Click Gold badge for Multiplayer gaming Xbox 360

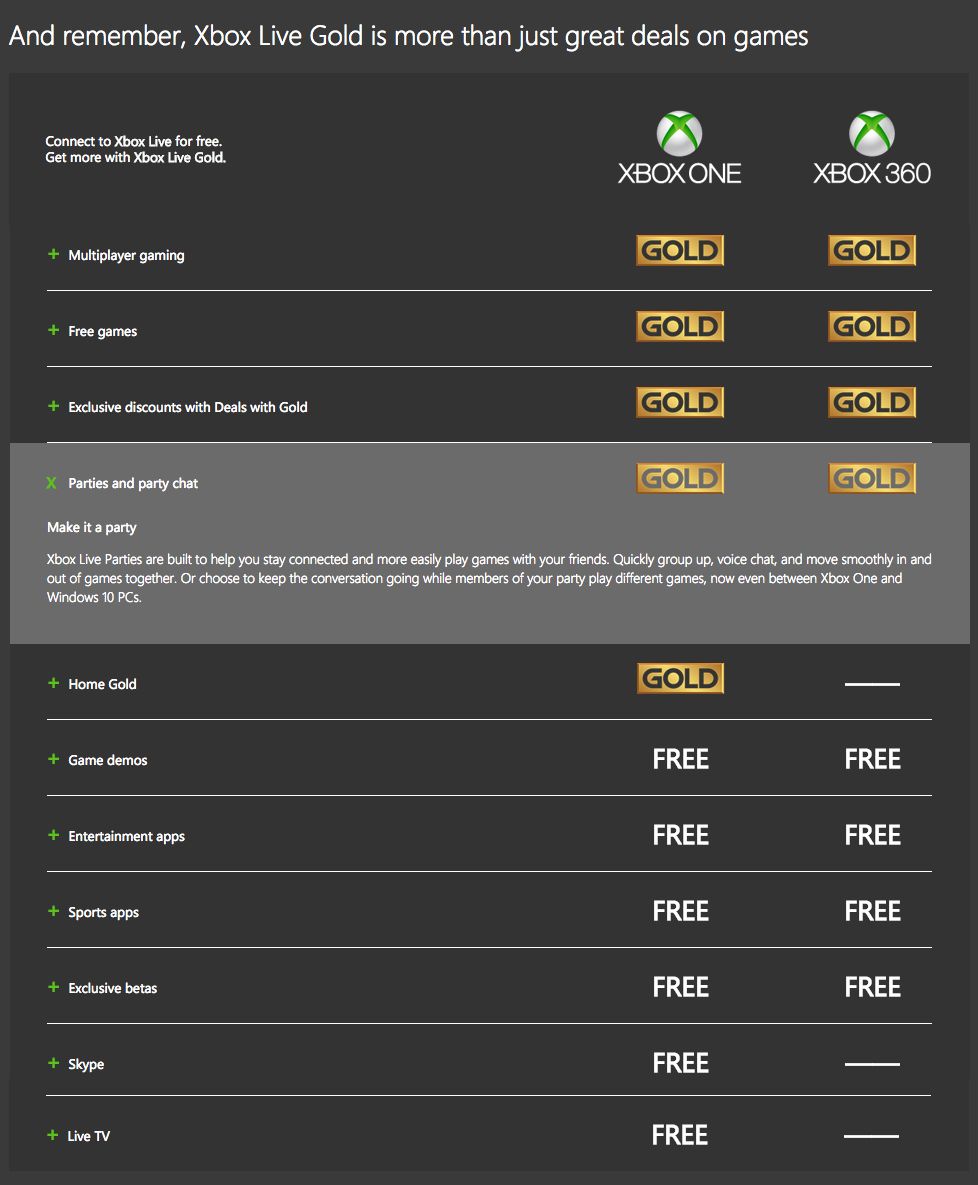click(872, 250)
